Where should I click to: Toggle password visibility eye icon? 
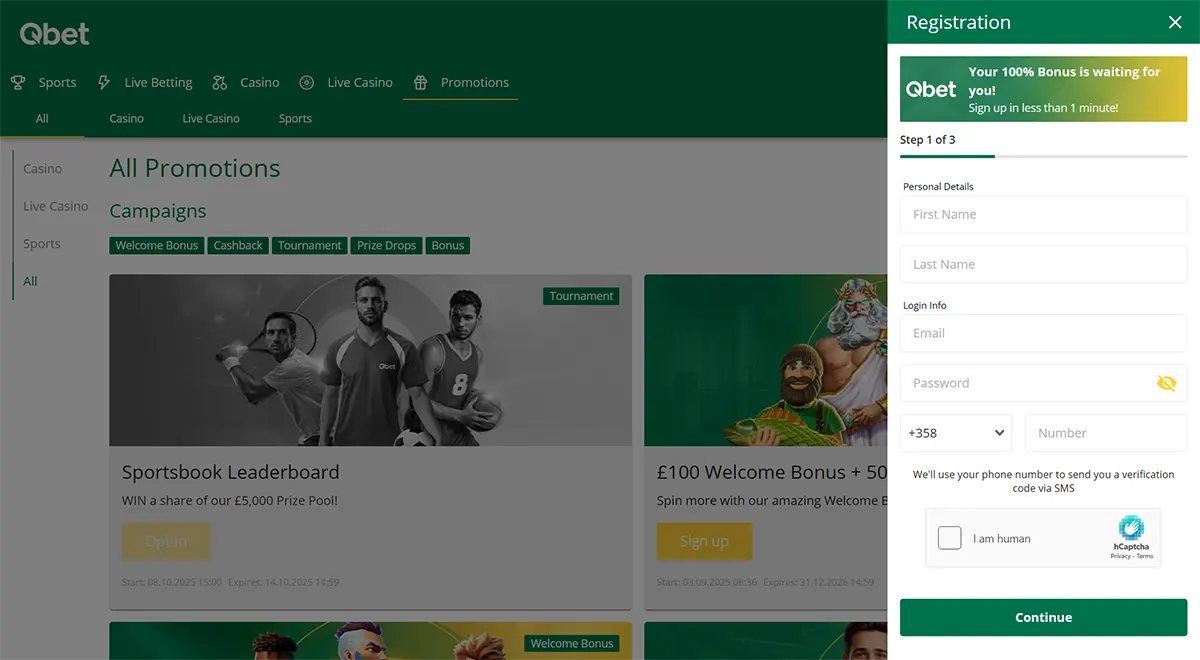(1166, 383)
